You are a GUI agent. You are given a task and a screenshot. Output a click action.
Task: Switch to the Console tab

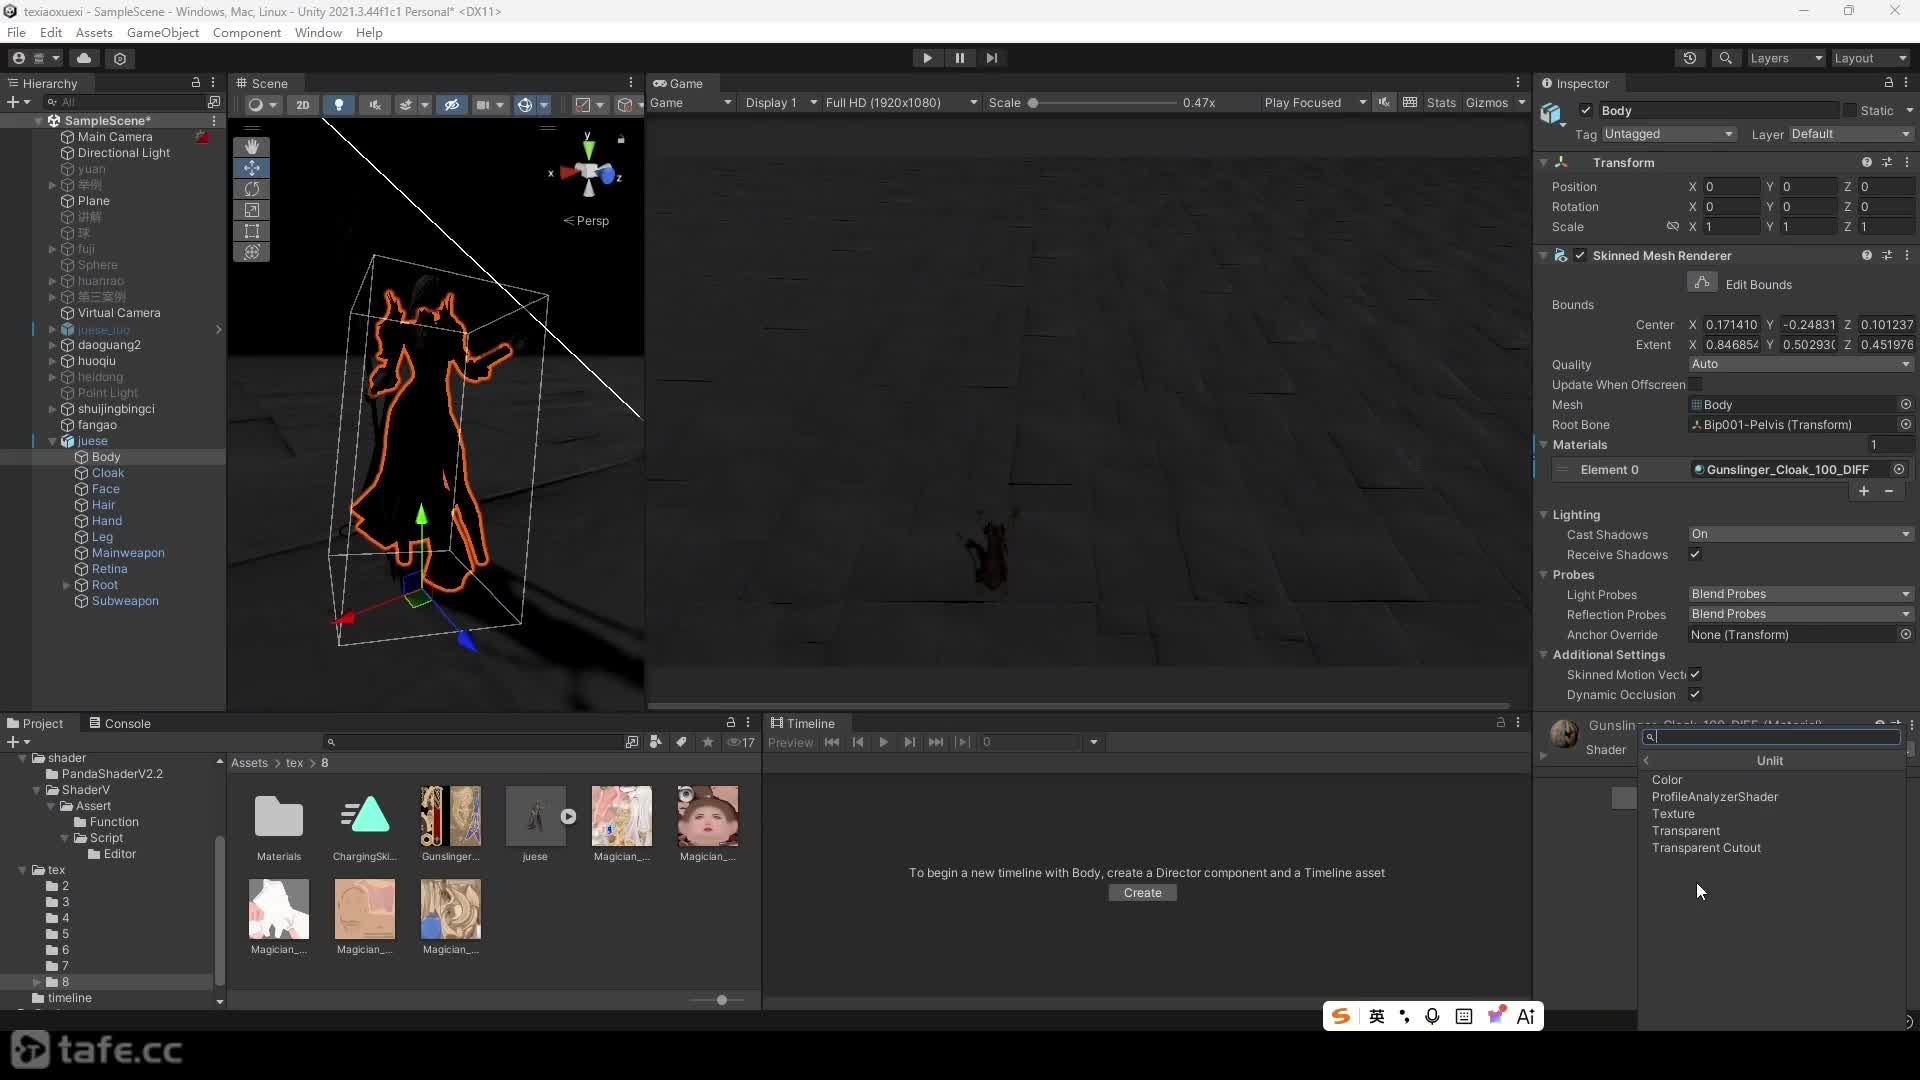pyautogui.click(x=119, y=723)
